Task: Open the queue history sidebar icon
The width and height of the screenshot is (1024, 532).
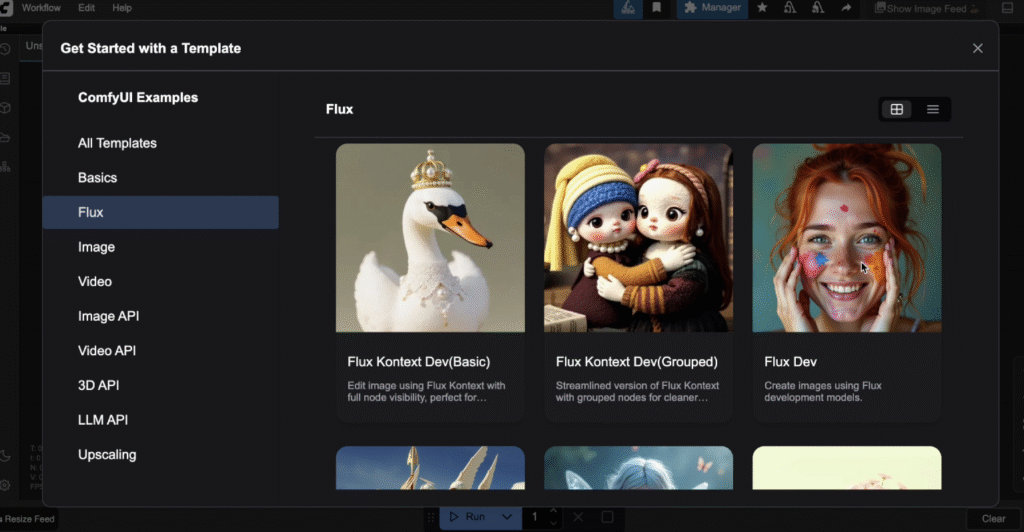Action: pyautogui.click(x=6, y=49)
